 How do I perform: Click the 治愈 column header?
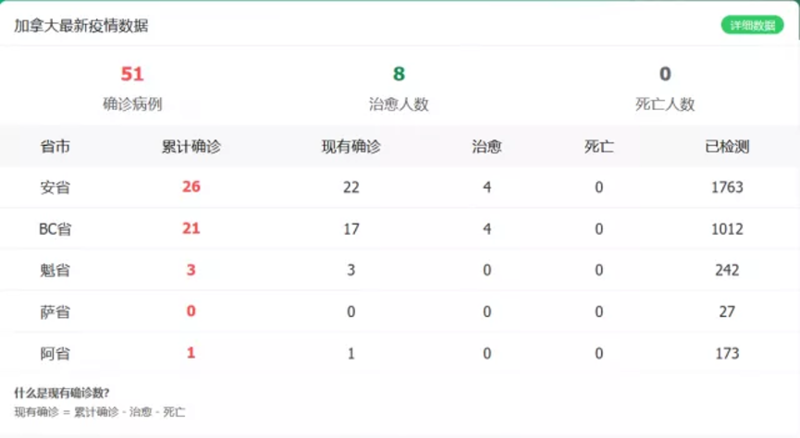pyautogui.click(x=487, y=146)
